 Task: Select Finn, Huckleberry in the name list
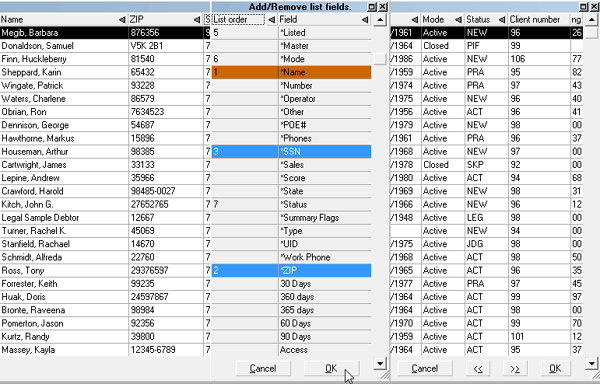(x=64, y=59)
